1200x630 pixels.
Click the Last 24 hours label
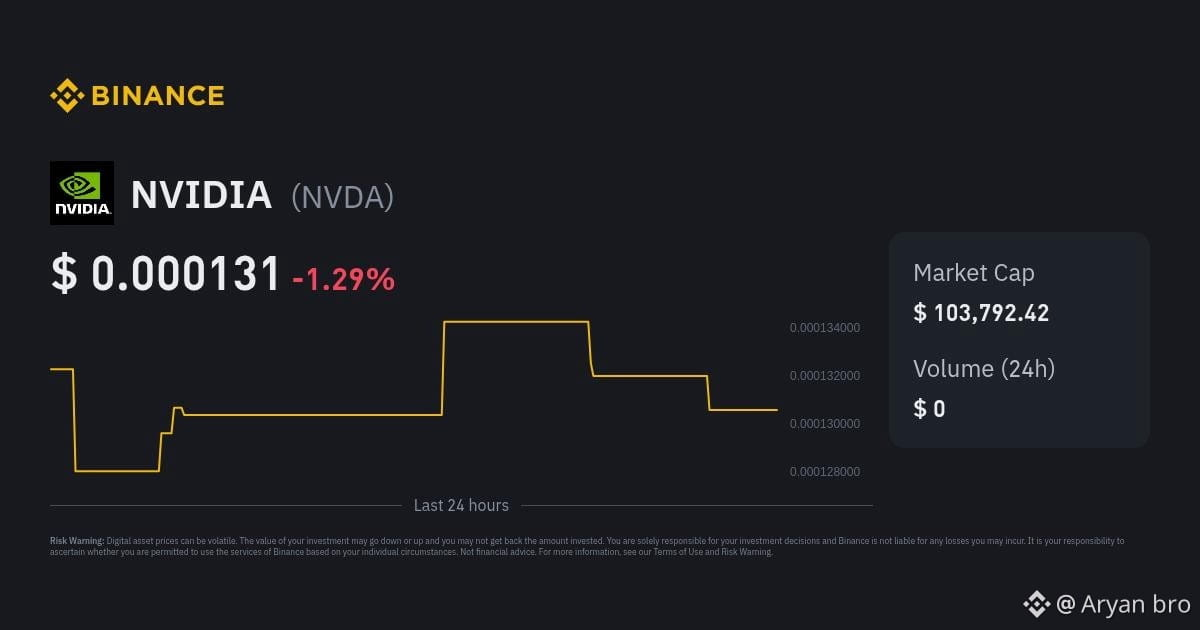461,506
